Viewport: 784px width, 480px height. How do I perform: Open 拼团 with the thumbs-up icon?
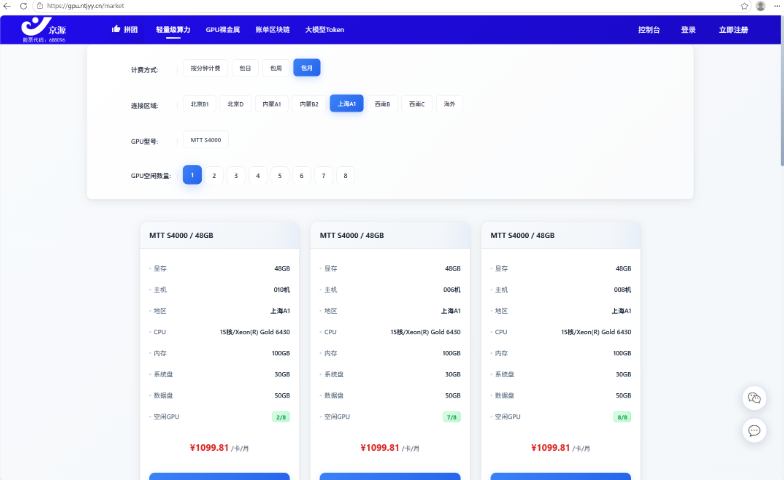124,30
